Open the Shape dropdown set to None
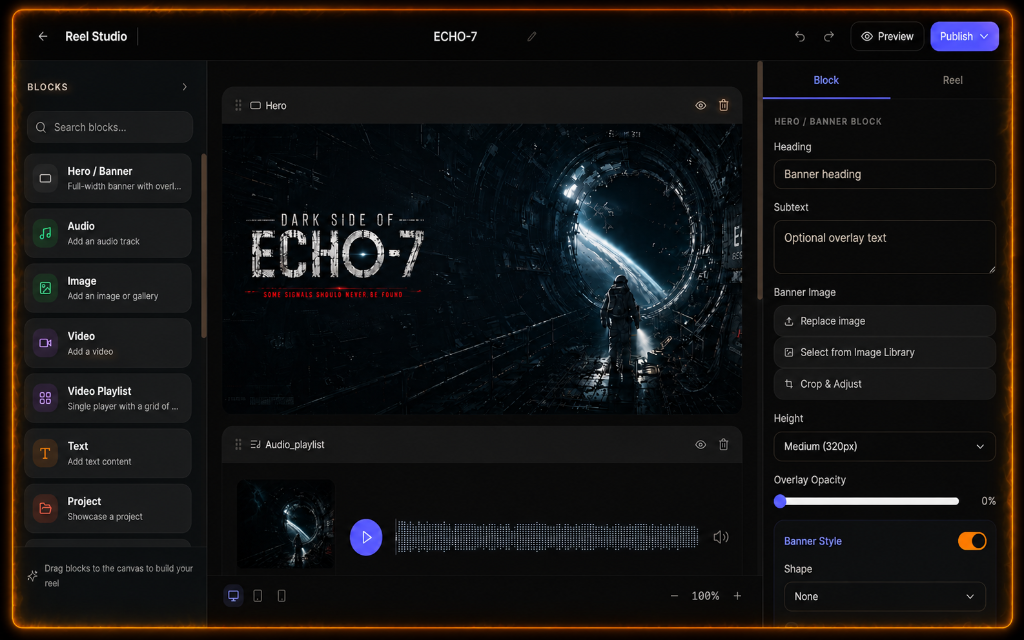Image resolution: width=1024 pixels, height=640 pixels. click(x=884, y=596)
